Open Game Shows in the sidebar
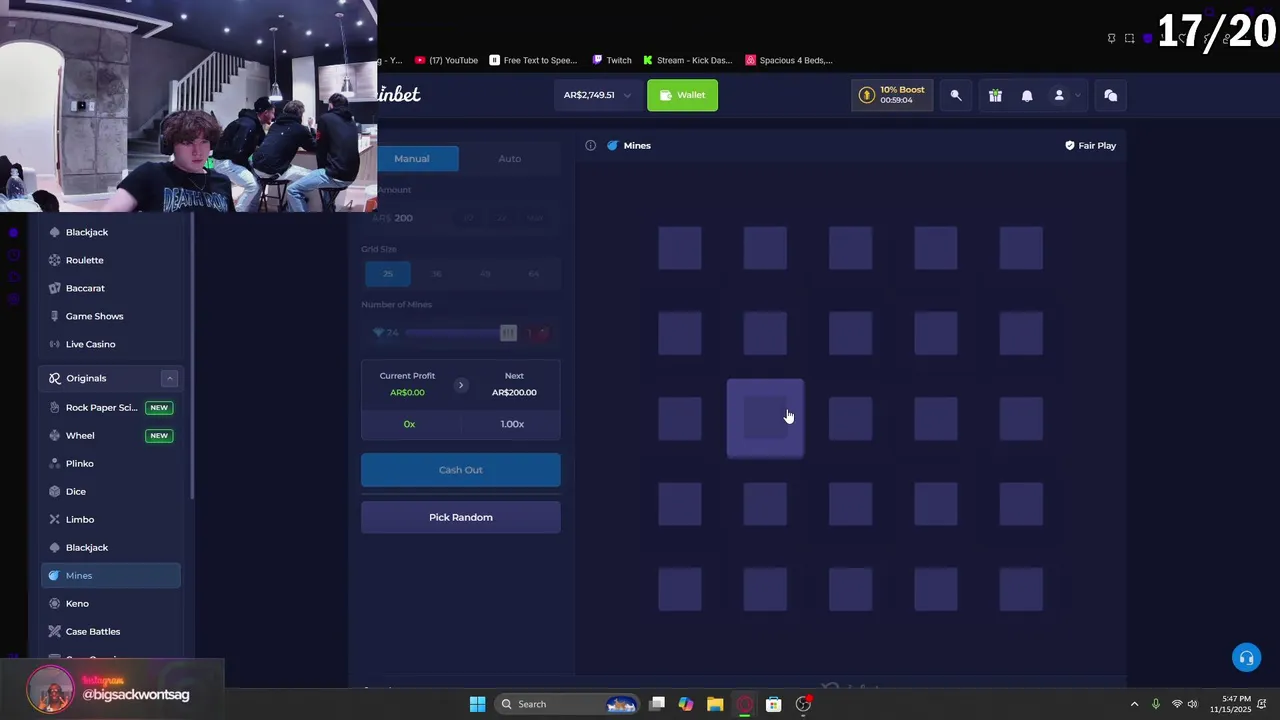Image resolution: width=1280 pixels, height=720 pixels. coord(110,316)
